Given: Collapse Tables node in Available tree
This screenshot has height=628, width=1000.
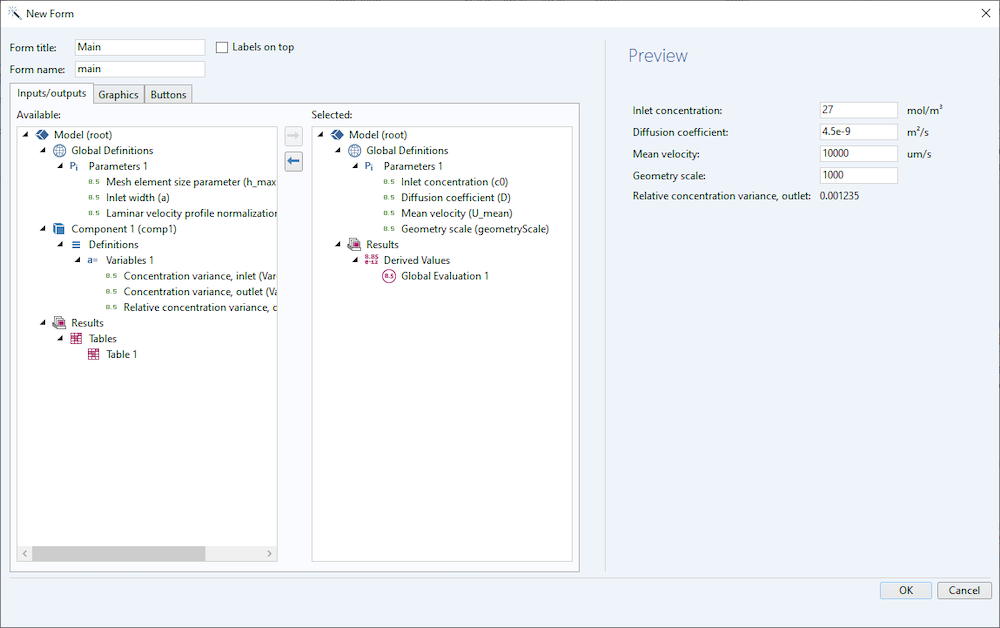Looking at the screenshot, I should tap(60, 339).
